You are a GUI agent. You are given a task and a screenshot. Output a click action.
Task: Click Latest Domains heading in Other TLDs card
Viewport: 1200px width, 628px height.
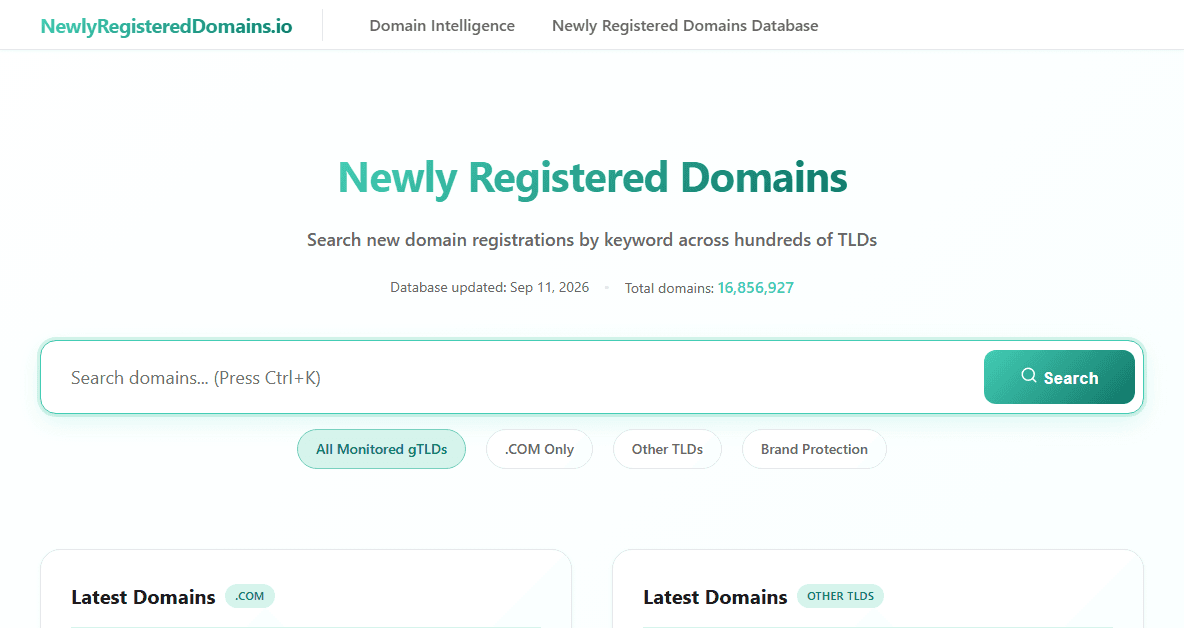point(715,597)
